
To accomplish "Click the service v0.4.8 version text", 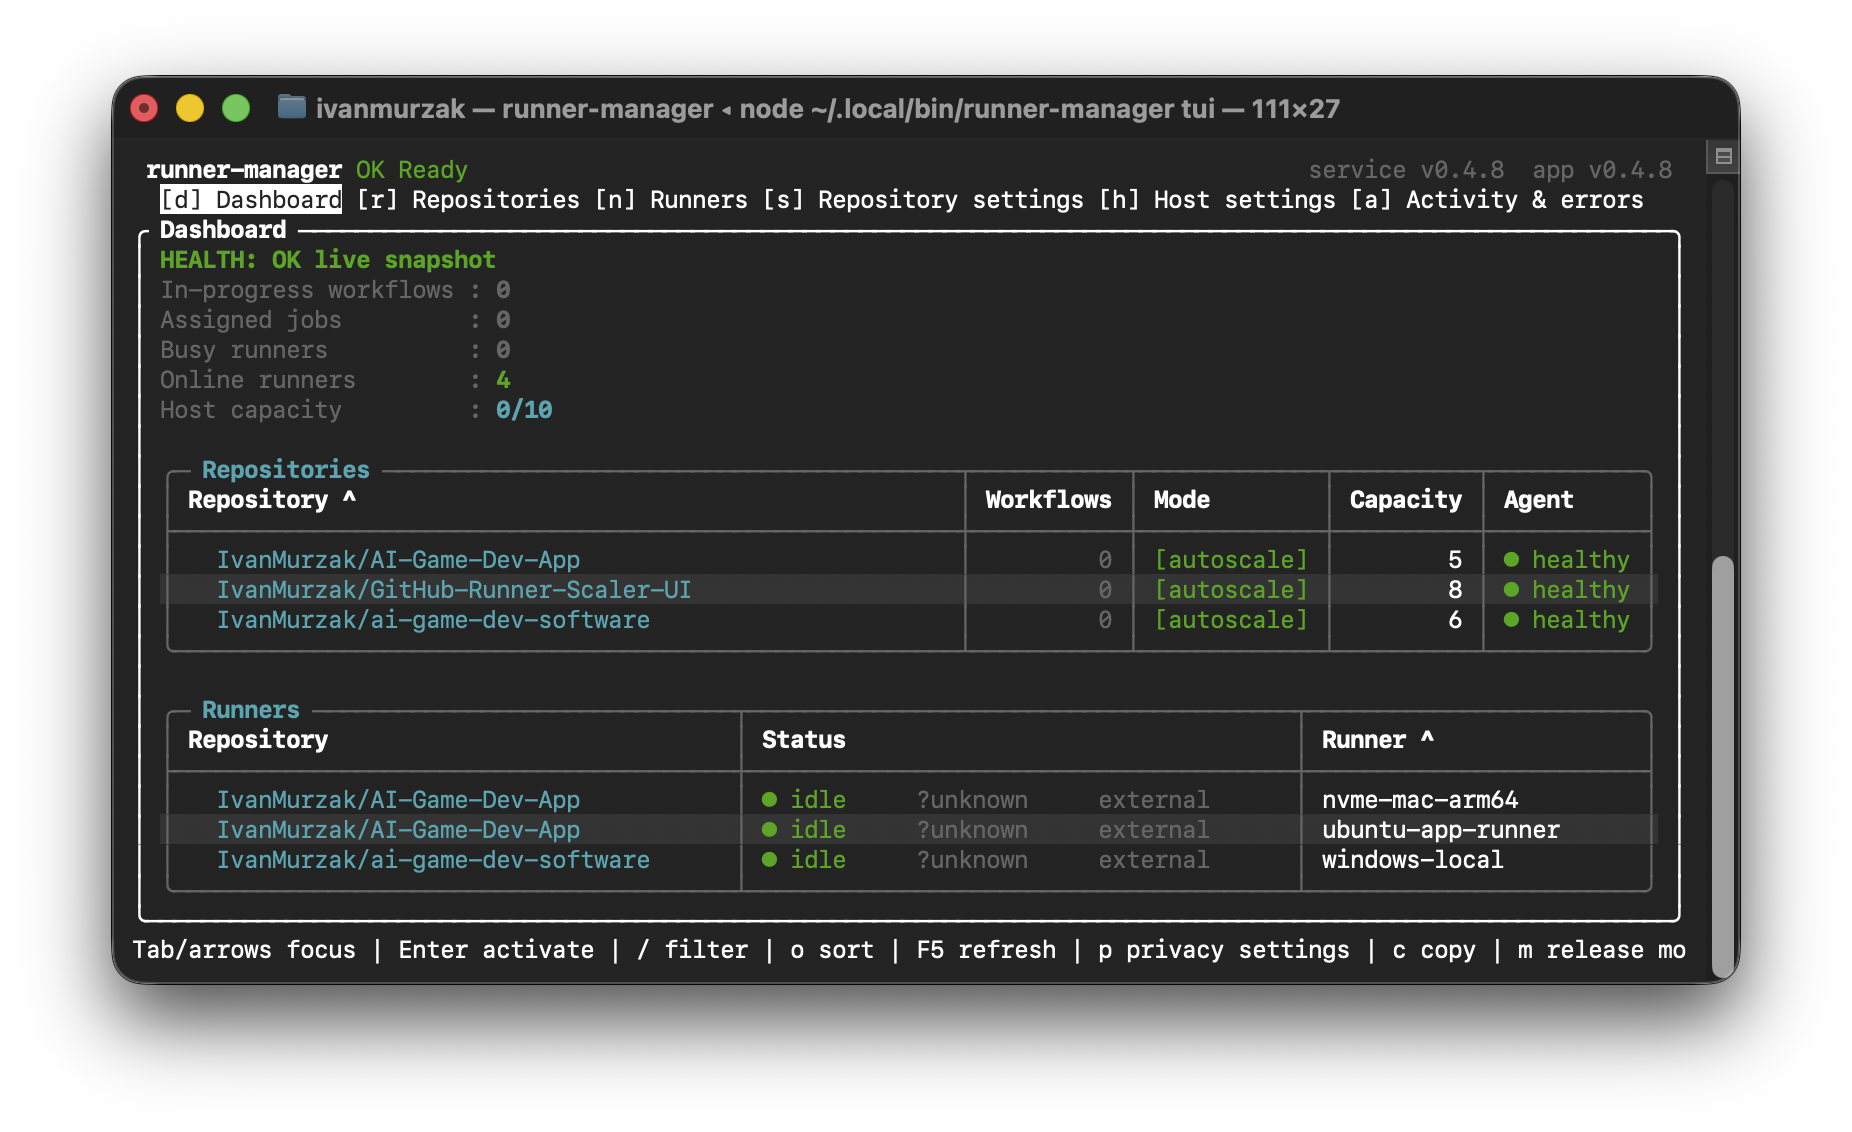I will click(1406, 169).
